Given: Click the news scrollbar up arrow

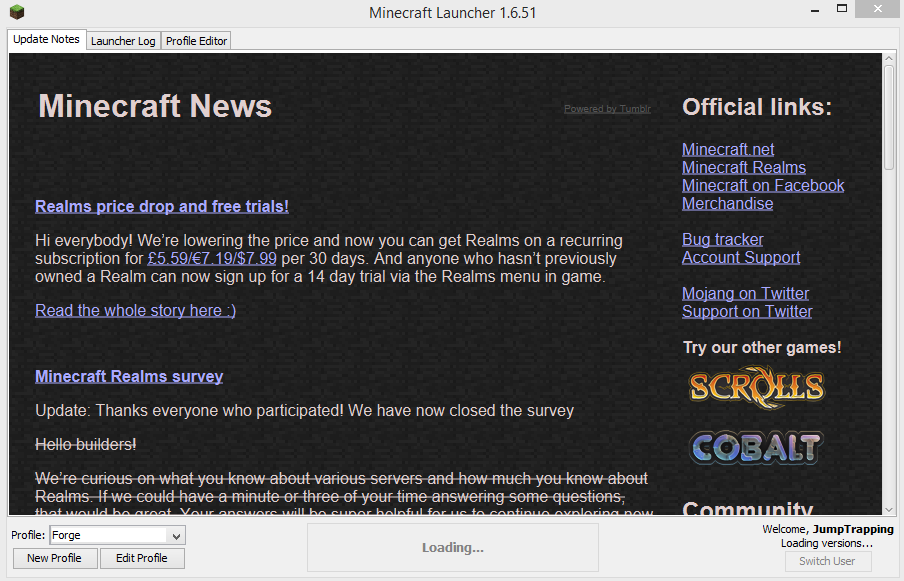Looking at the screenshot, I should pos(888,58).
